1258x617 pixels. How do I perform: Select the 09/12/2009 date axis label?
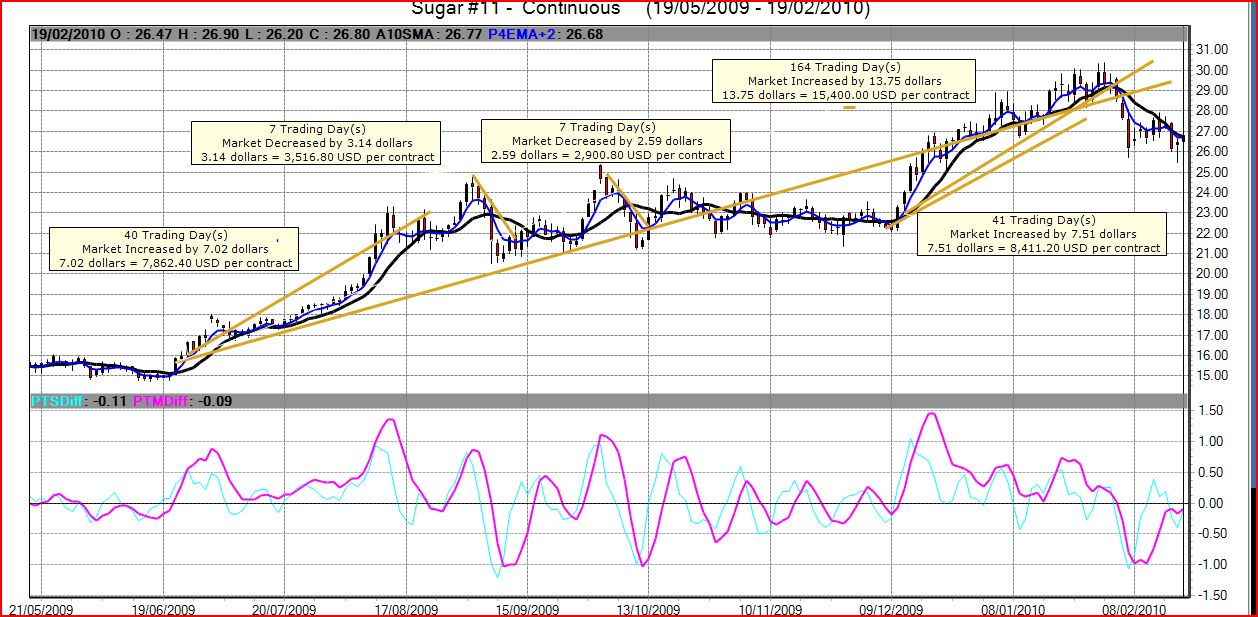click(x=892, y=608)
